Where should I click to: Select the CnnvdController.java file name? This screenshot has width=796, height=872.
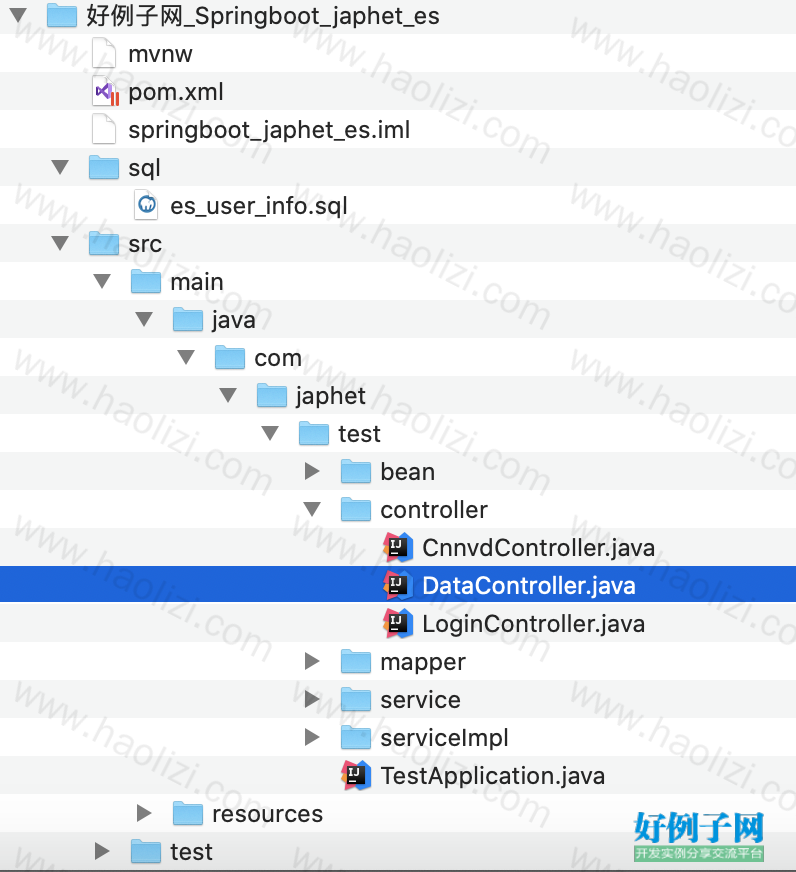[x=538, y=548]
